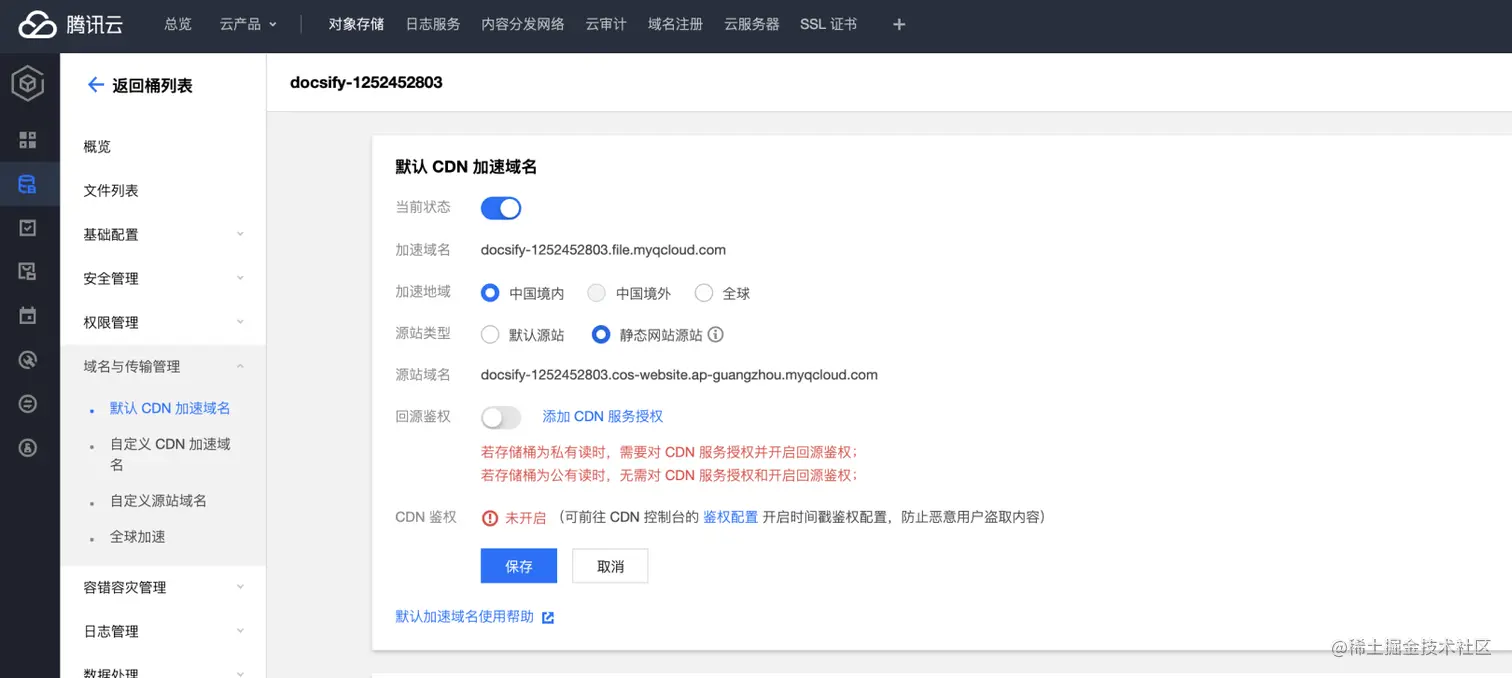Open 域名注册 in the top navigation
Image resolution: width=1512 pixels, height=678 pixels.
pos(676,24)
